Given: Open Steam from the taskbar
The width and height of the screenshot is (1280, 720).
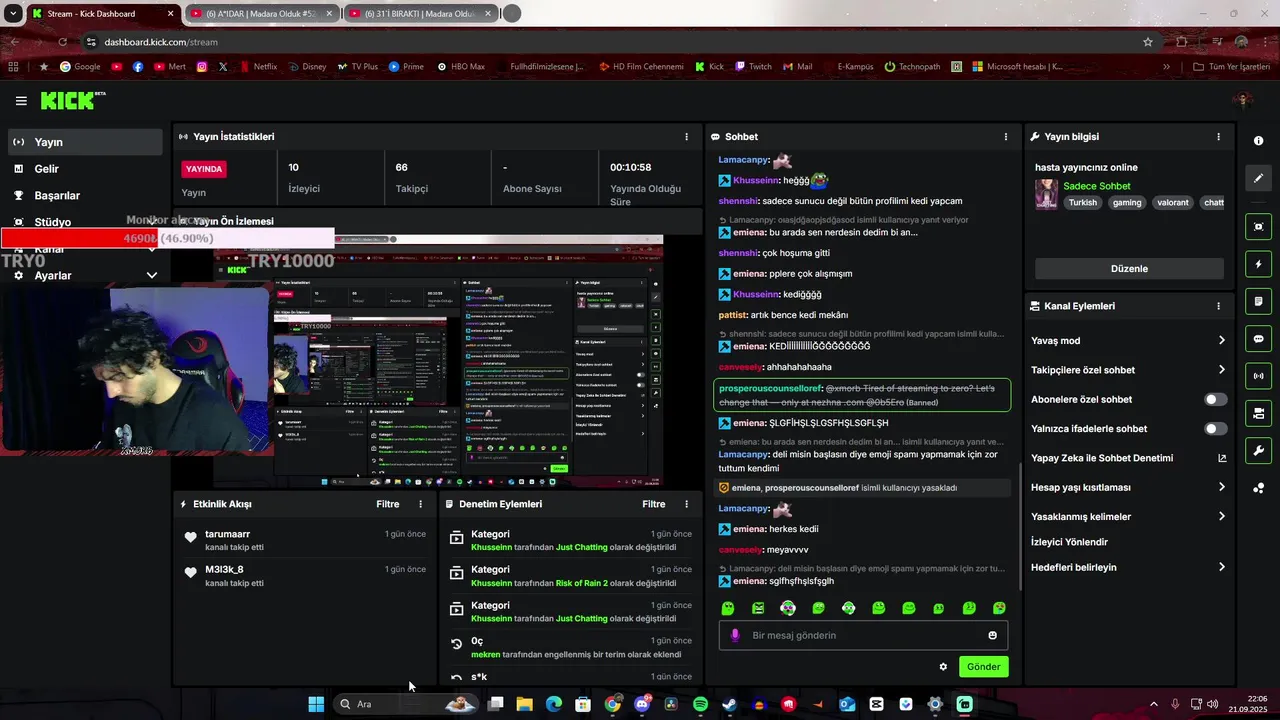Looking at the screenshot, I should (x=729, y=704).
